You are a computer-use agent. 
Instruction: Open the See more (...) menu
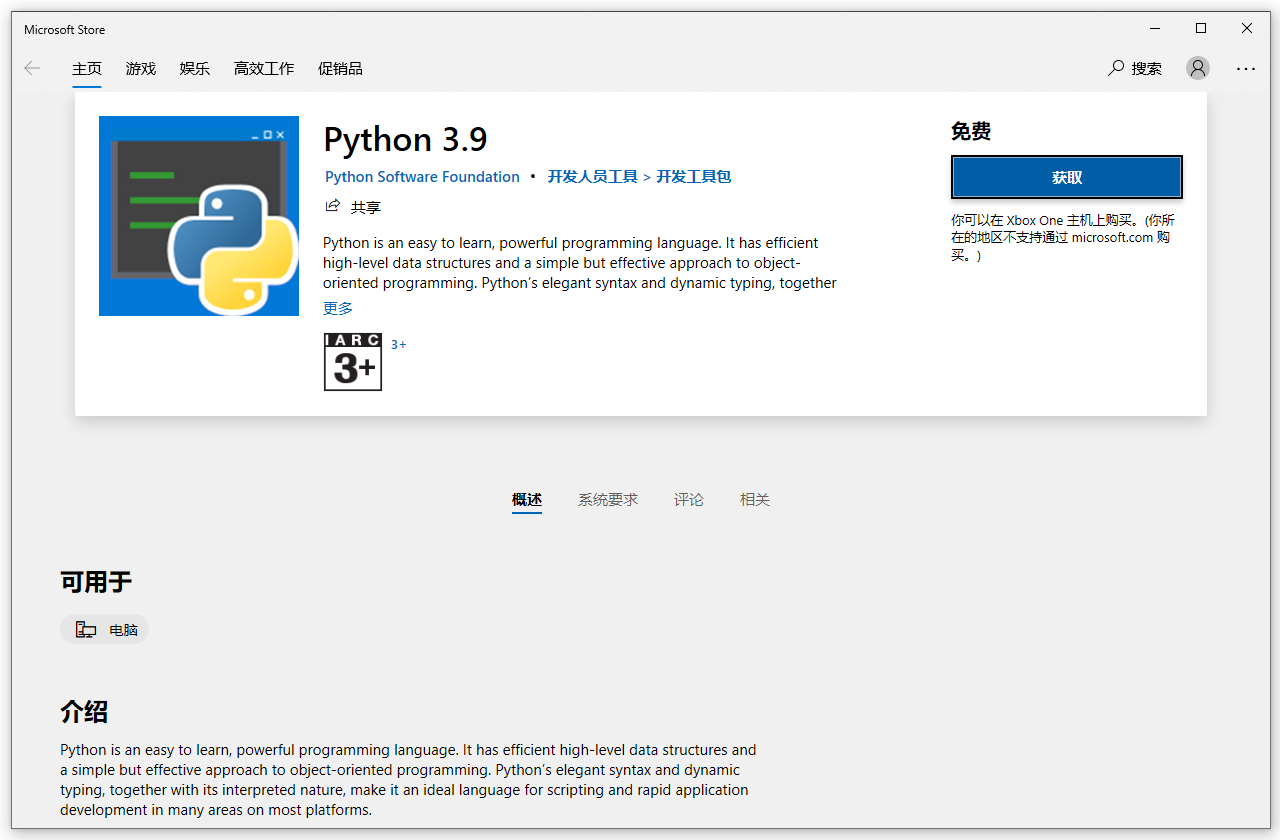coord(1245,68)
